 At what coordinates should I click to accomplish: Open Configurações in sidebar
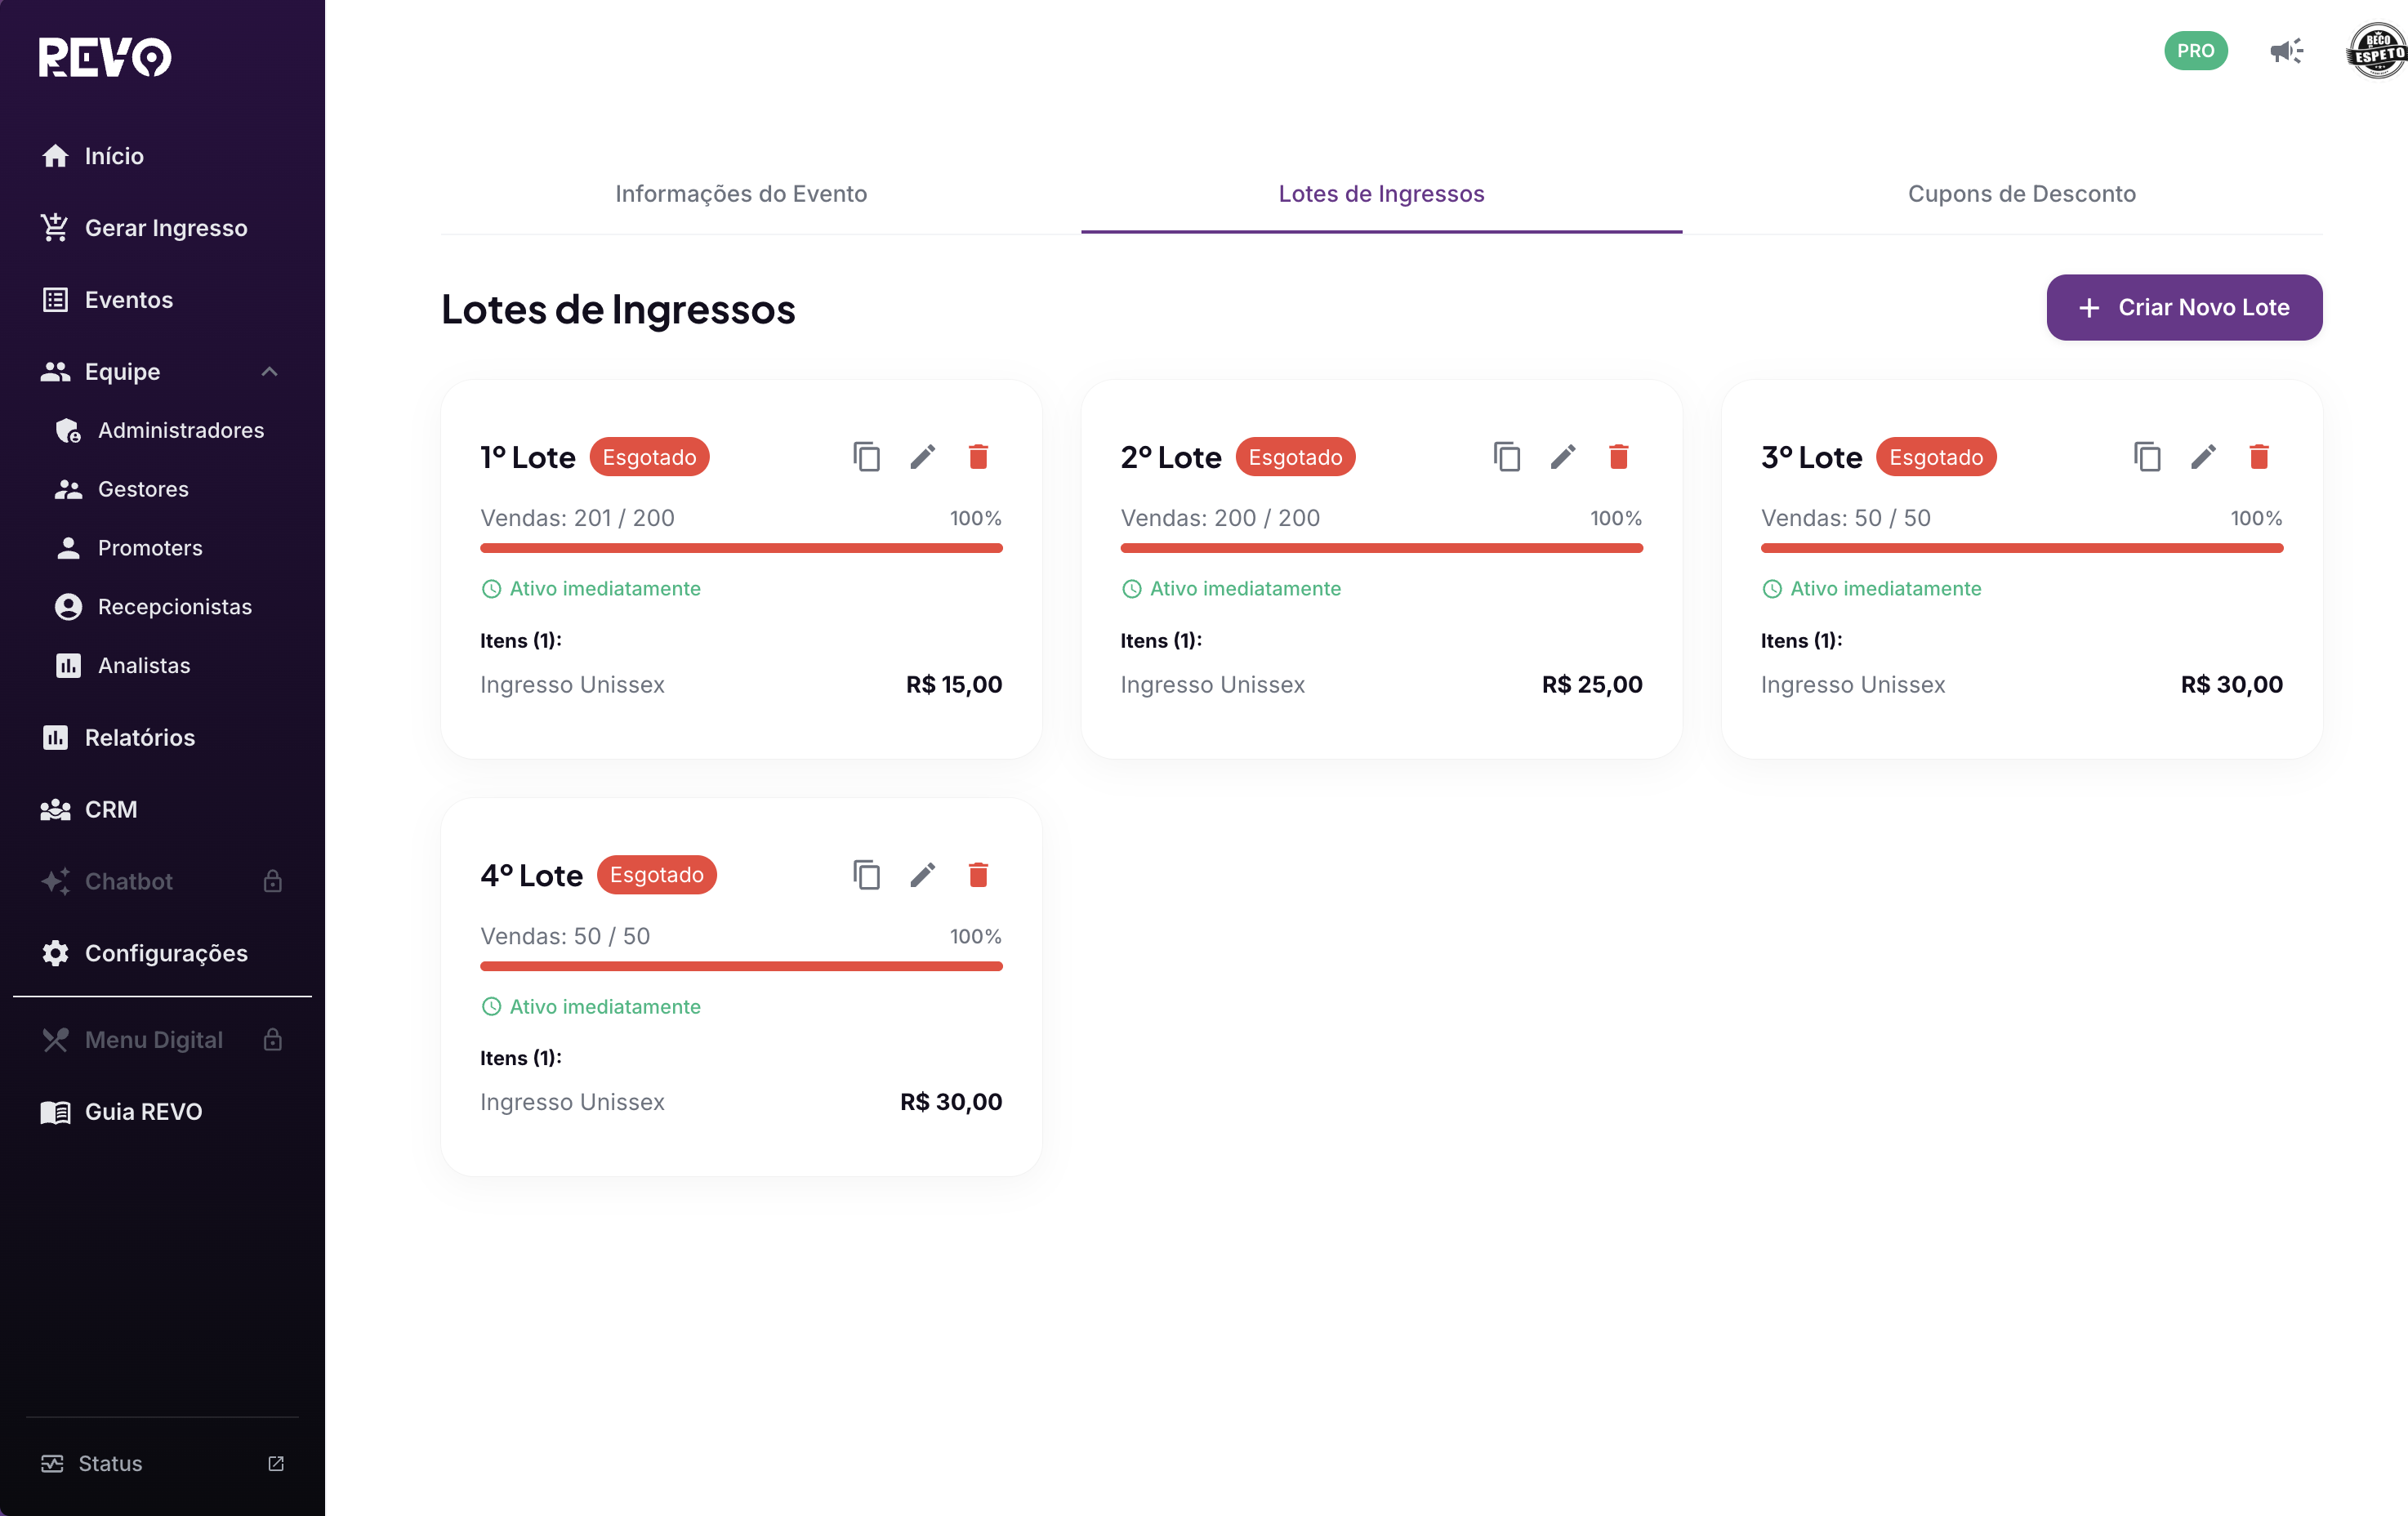click(x=162, y=954)
